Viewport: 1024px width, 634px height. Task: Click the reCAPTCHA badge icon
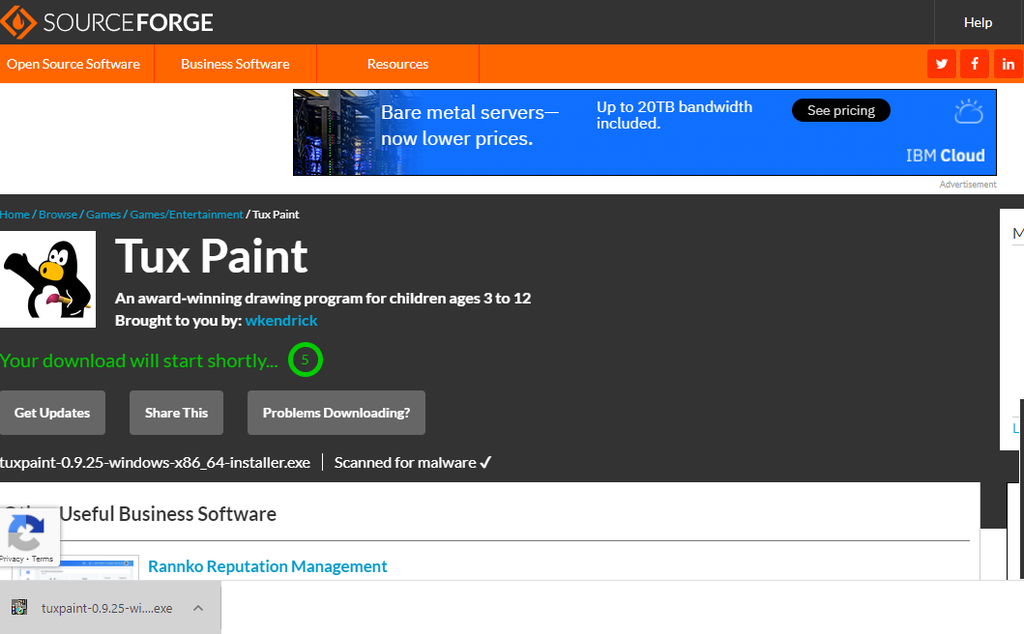[x=26, y=533]
